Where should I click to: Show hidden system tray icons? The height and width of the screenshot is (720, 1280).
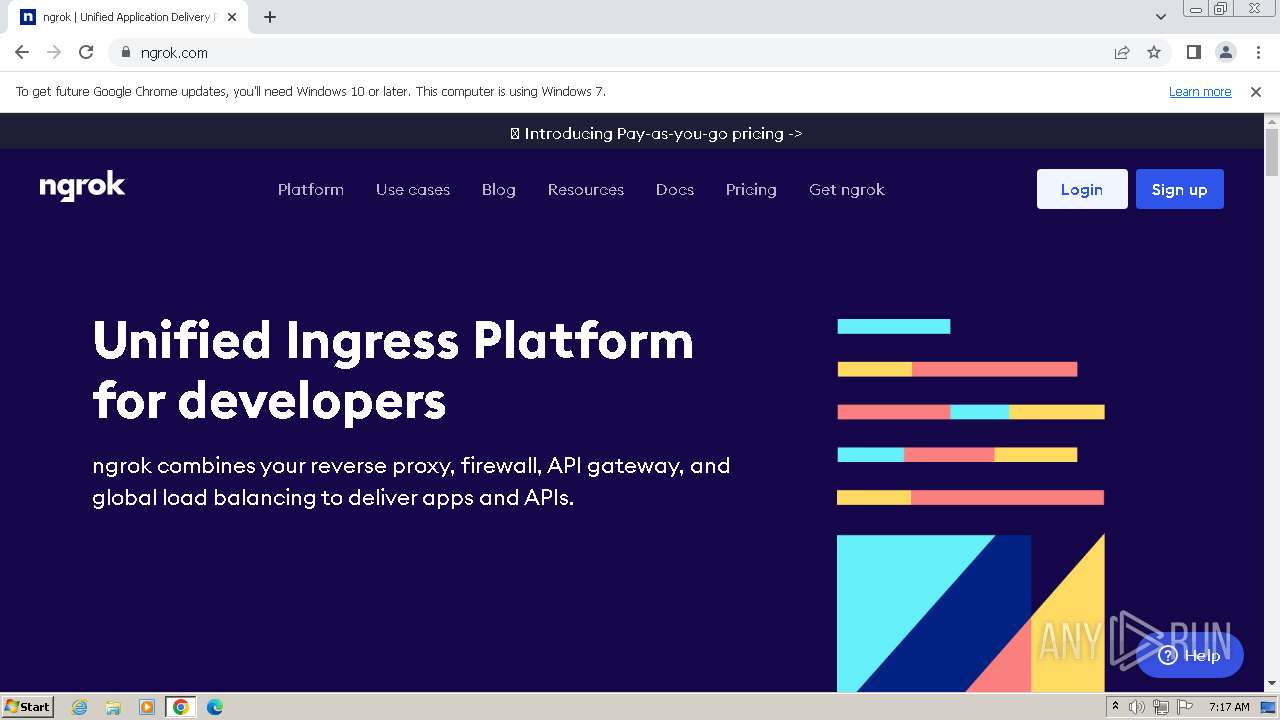[x=1116, y=707]
